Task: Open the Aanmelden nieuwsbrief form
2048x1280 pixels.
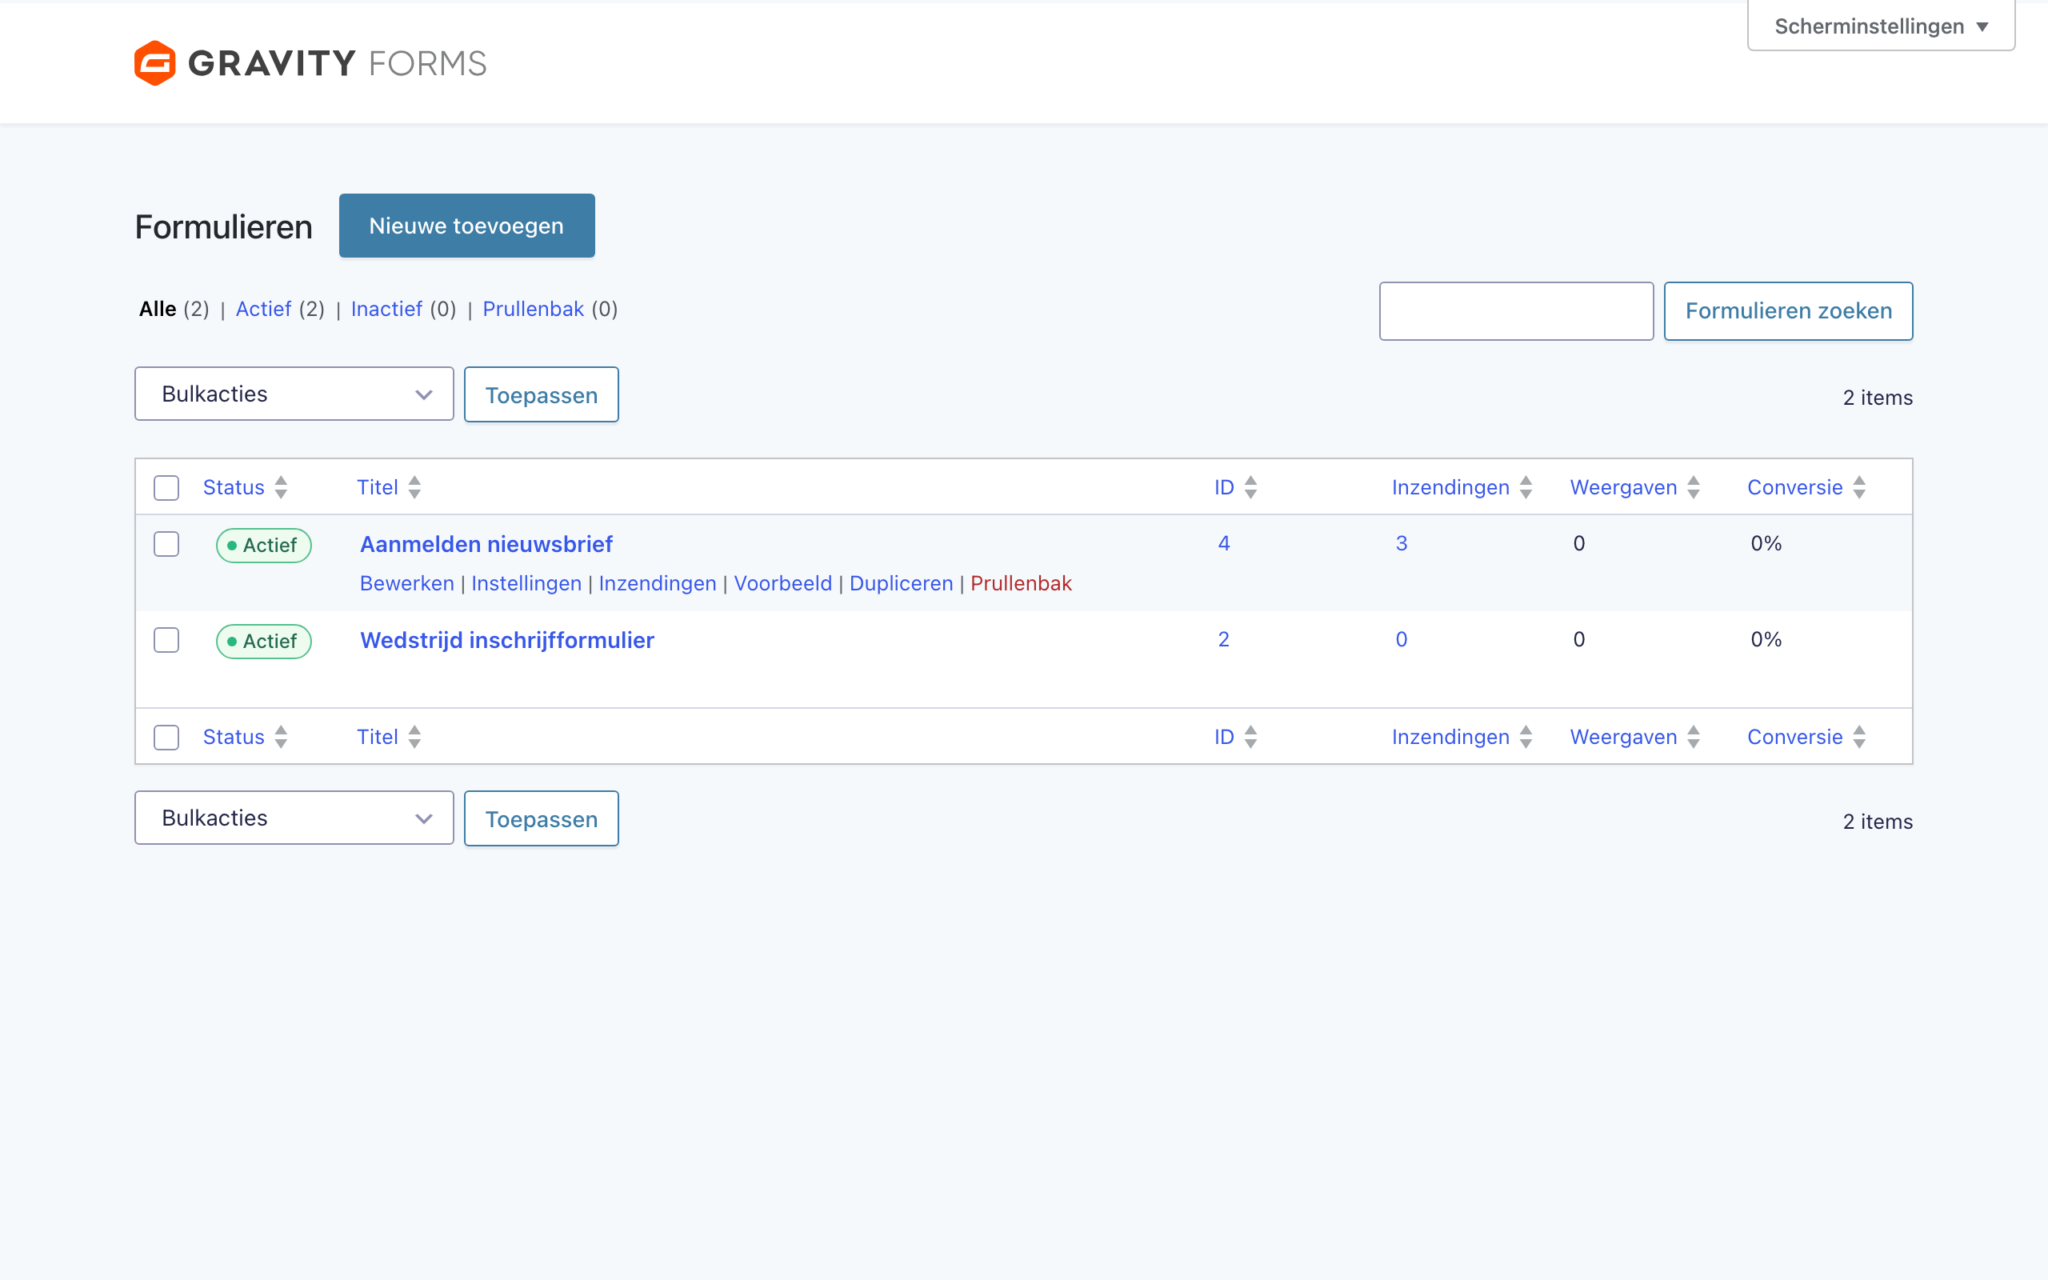Action: coord(486,544)
